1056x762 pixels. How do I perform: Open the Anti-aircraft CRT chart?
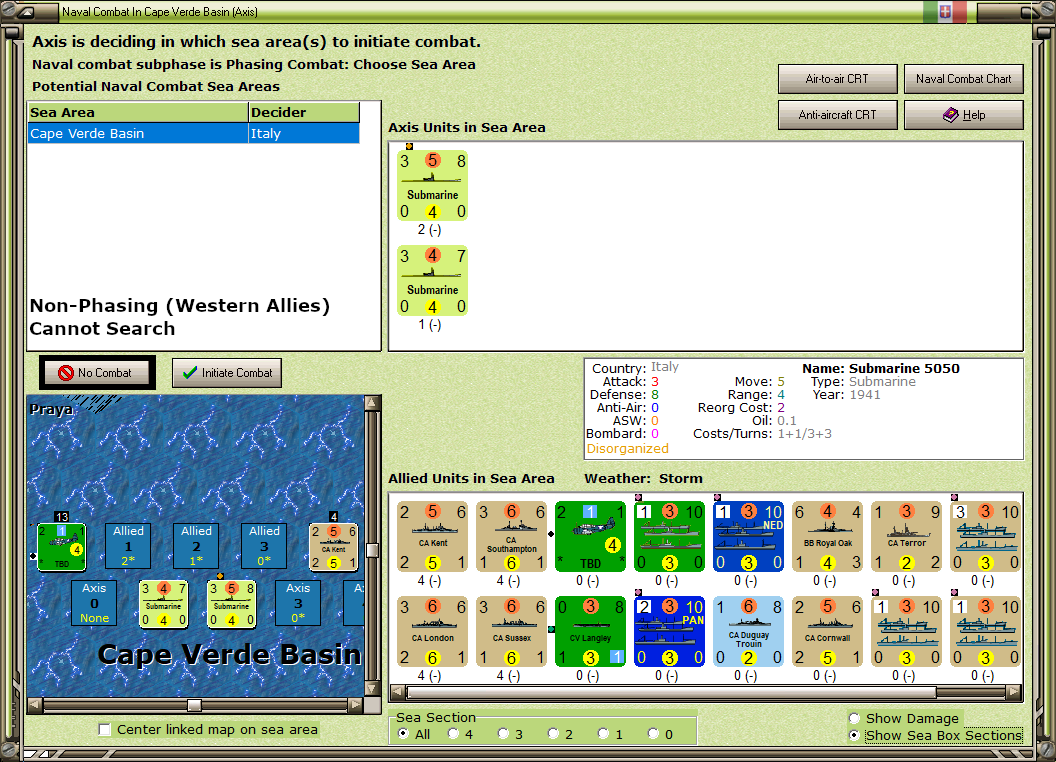[837, 115]
